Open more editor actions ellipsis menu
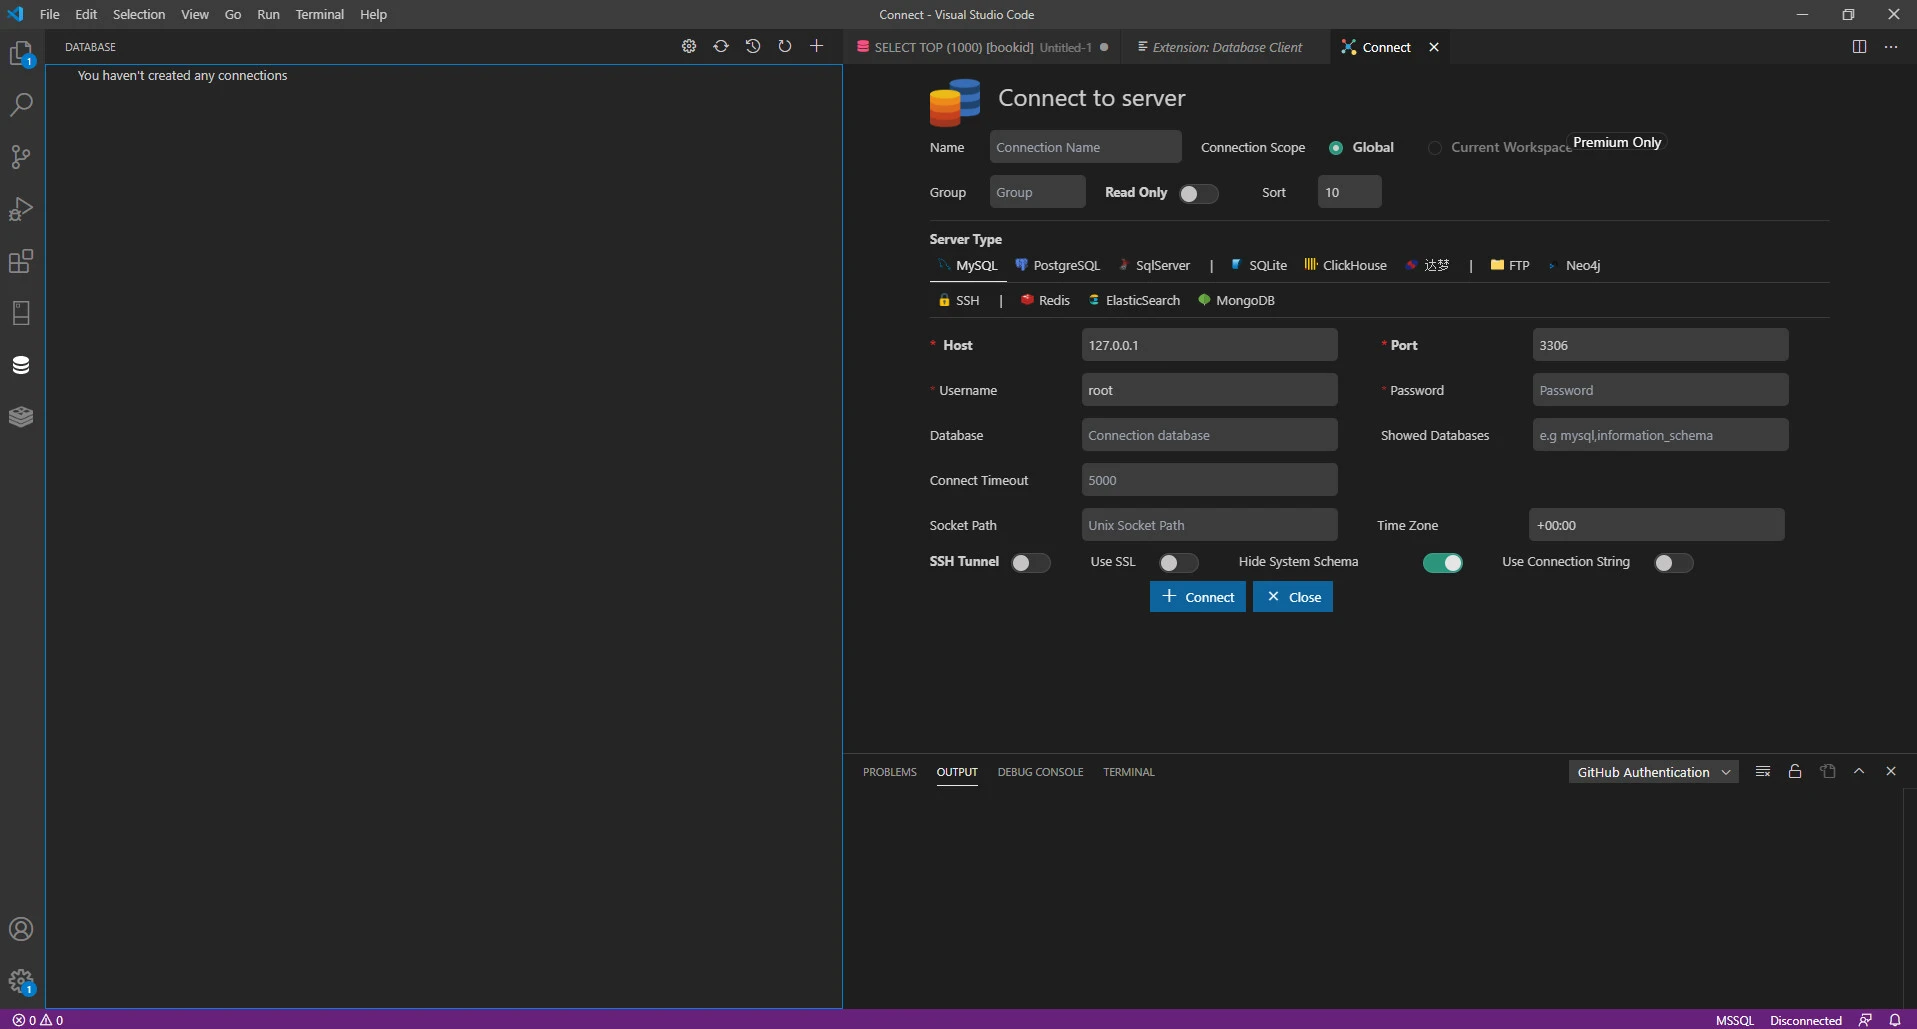 click(x=1891, y=47)
